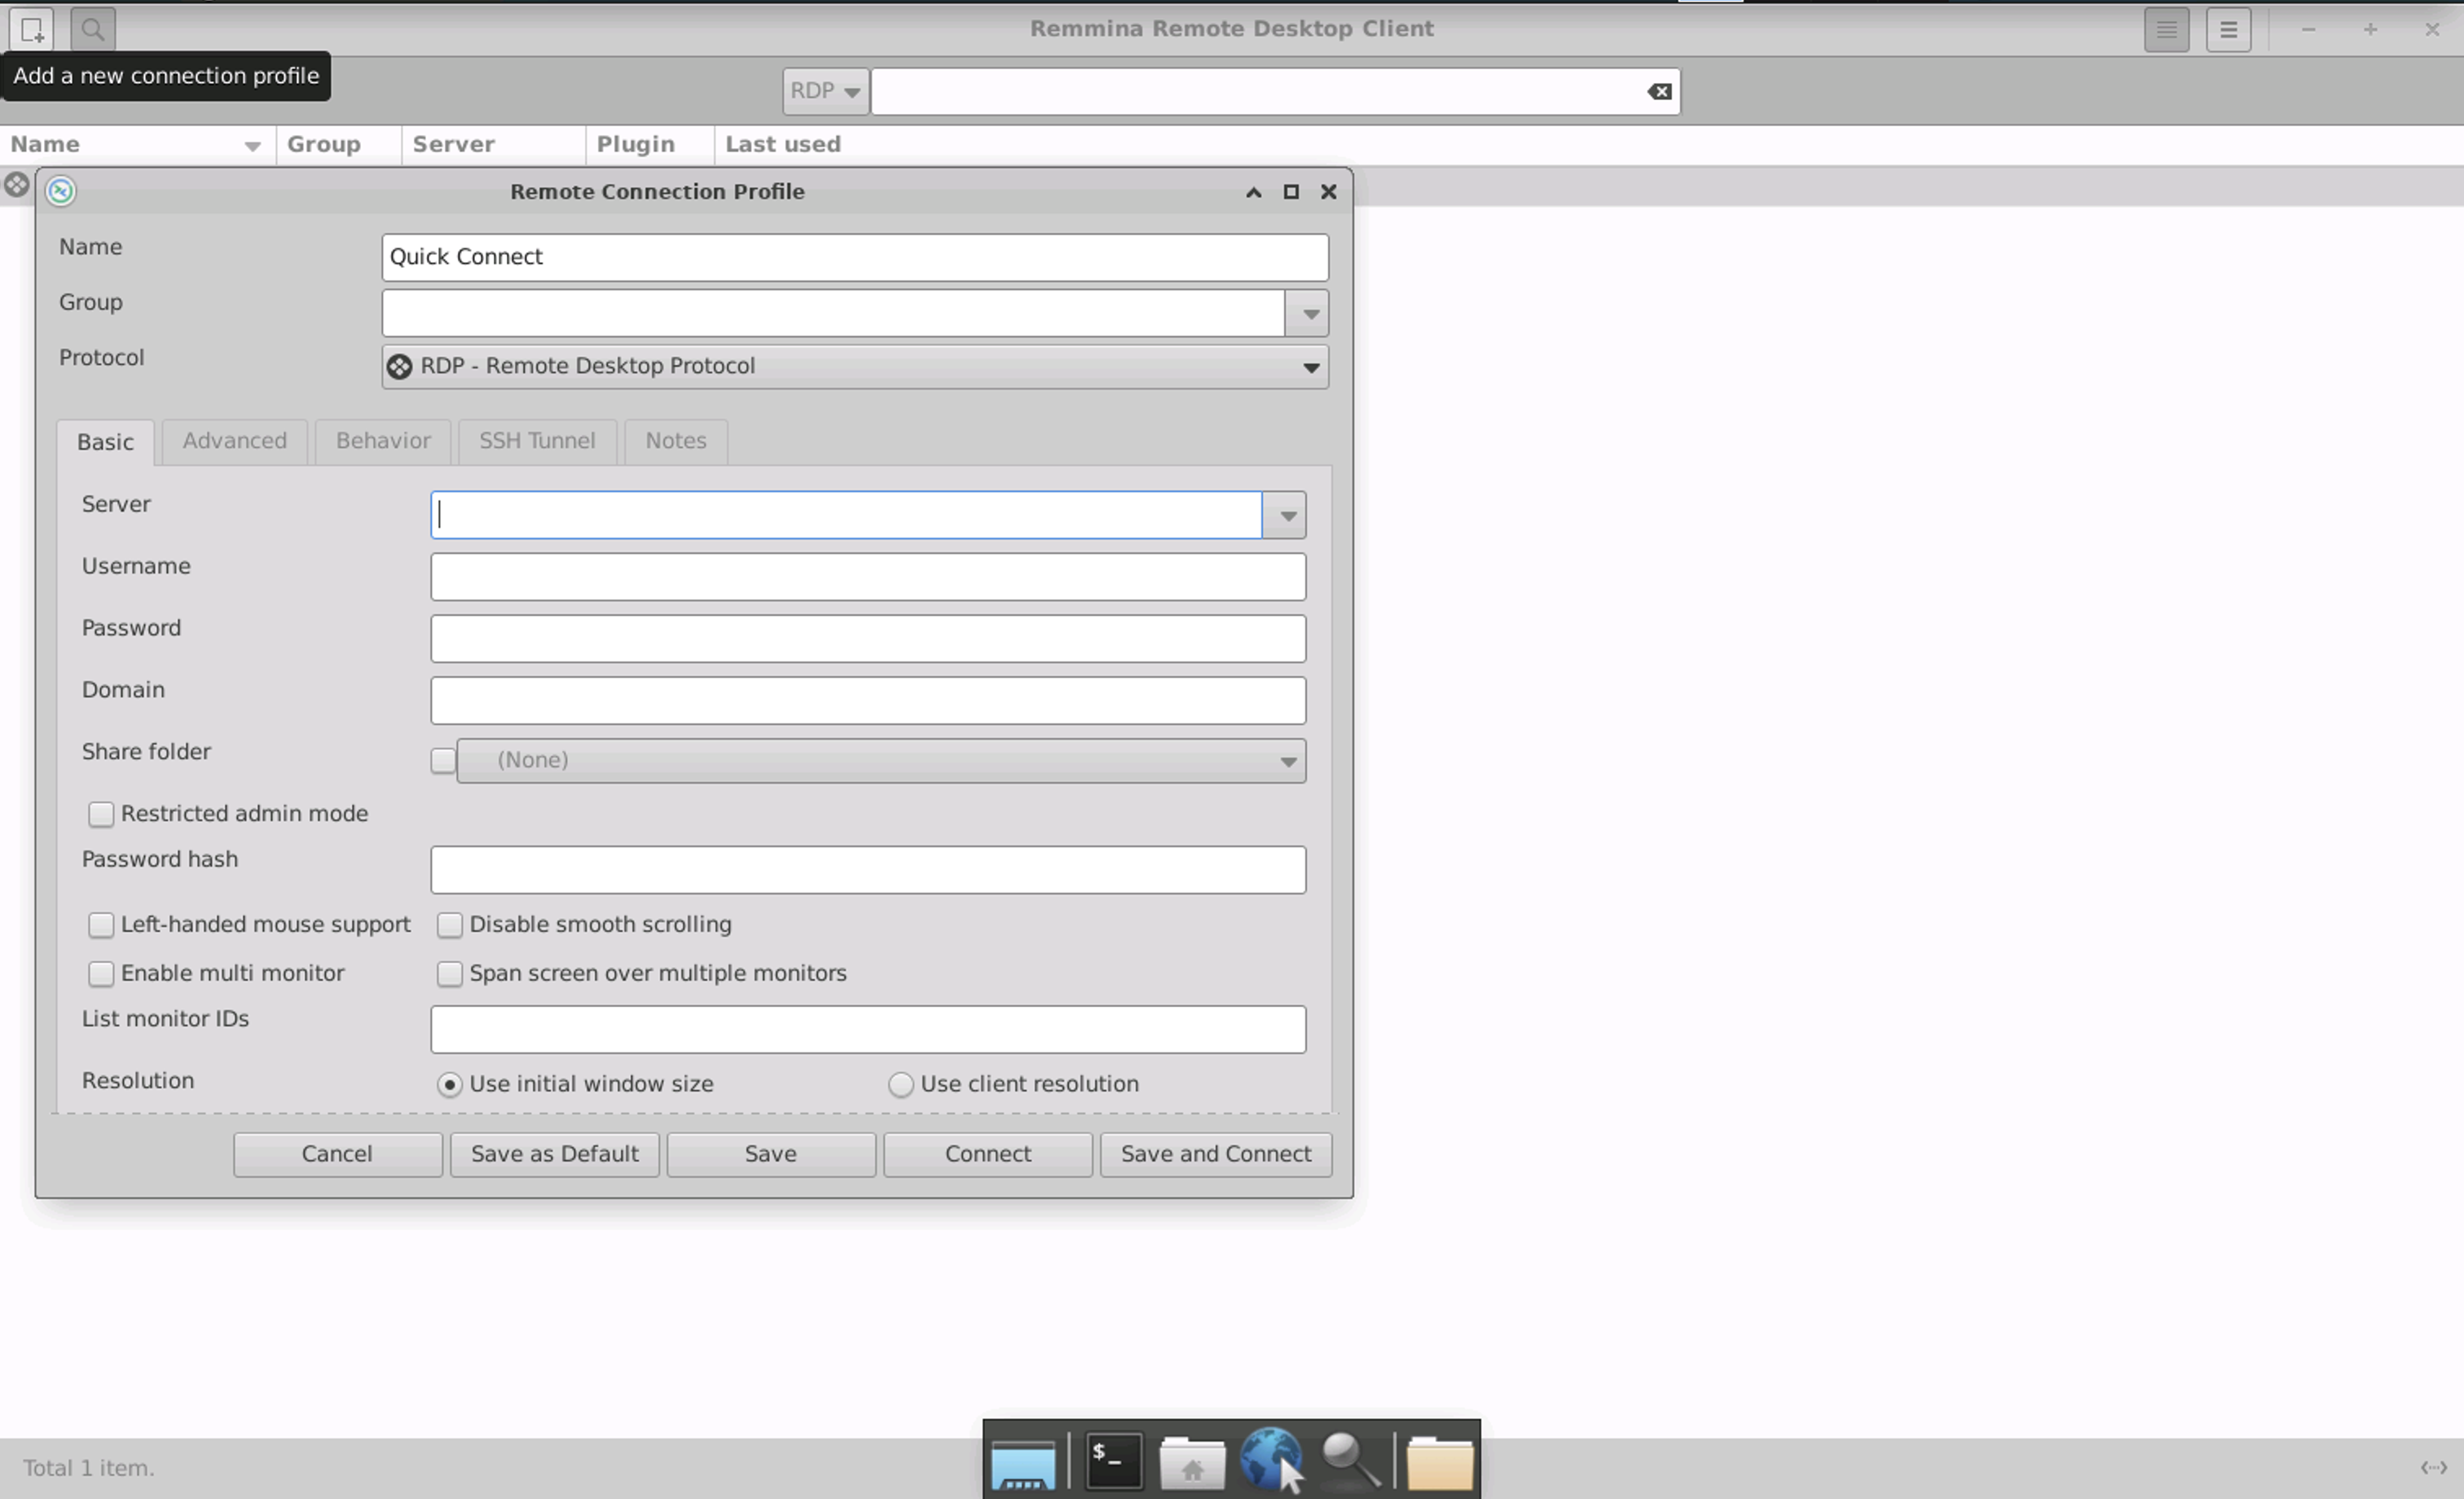Close the Remote Connection Profile dialog
The image size is (2464, 1499).
(x=1328, y=191)
